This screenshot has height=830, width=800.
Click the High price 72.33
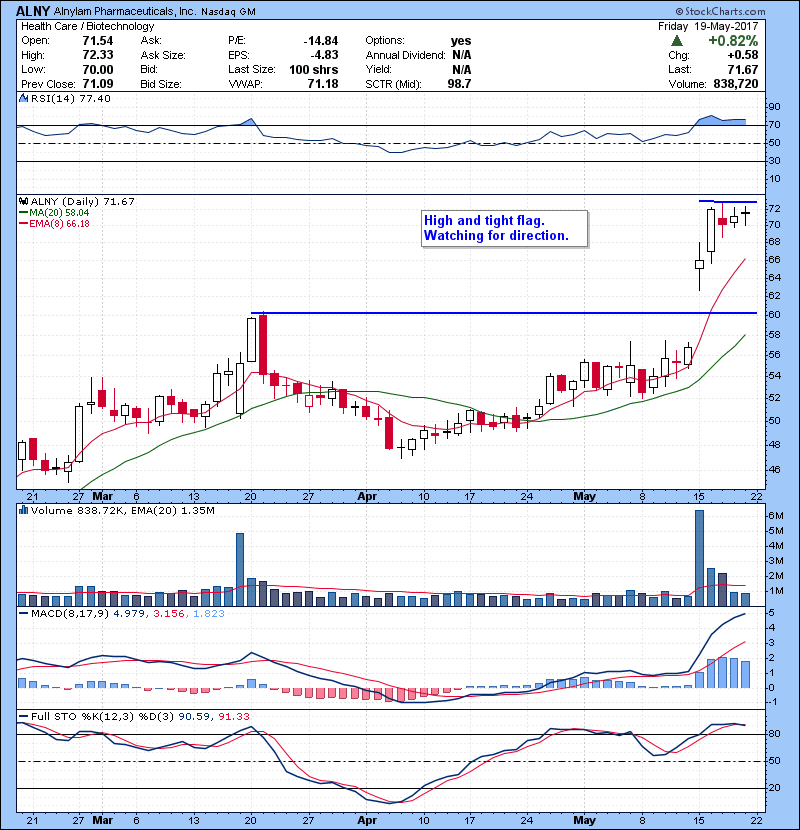click(98, 55)
